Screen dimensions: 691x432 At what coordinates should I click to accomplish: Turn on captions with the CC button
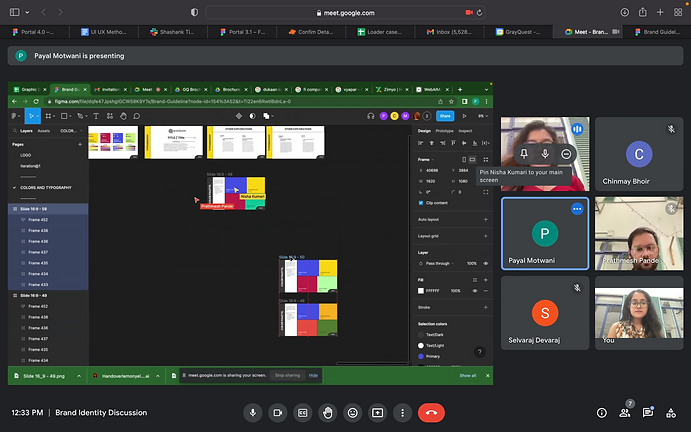click(303, 413)
